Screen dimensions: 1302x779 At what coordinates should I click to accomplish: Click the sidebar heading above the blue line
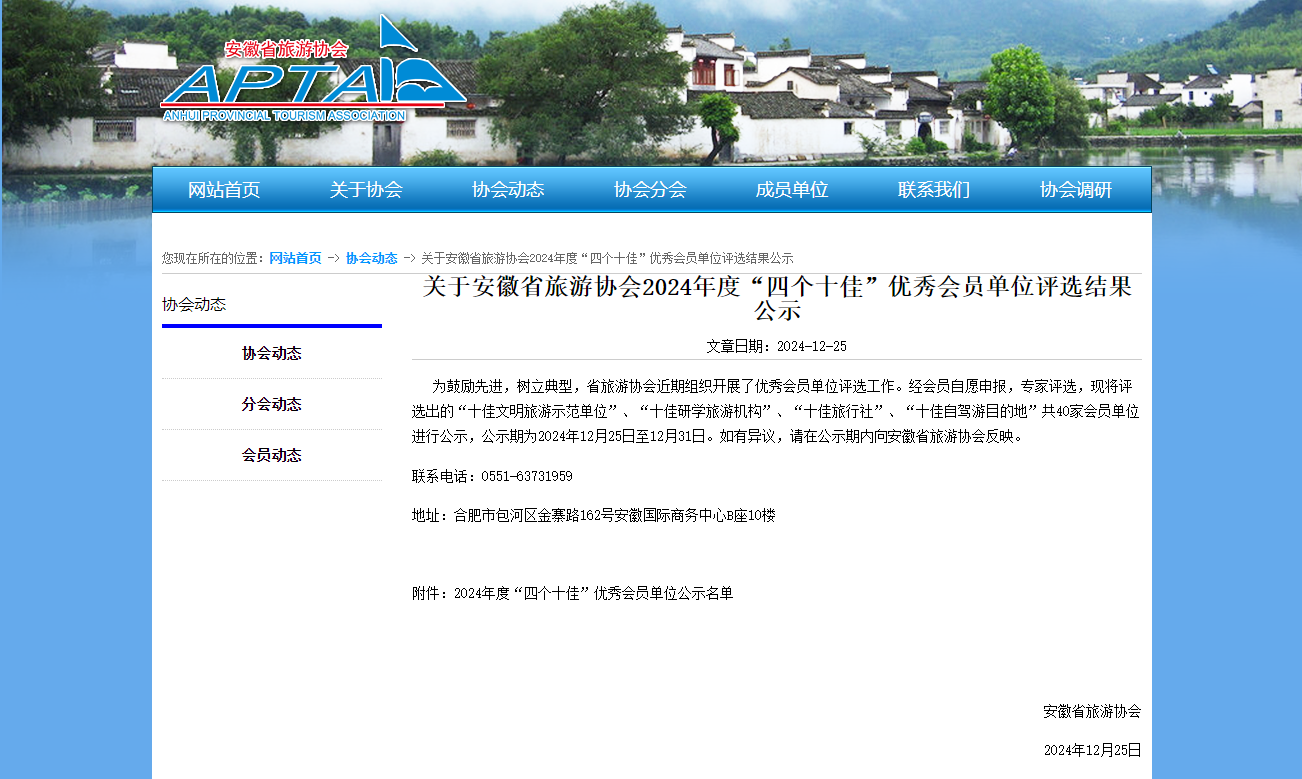[194, 305]
